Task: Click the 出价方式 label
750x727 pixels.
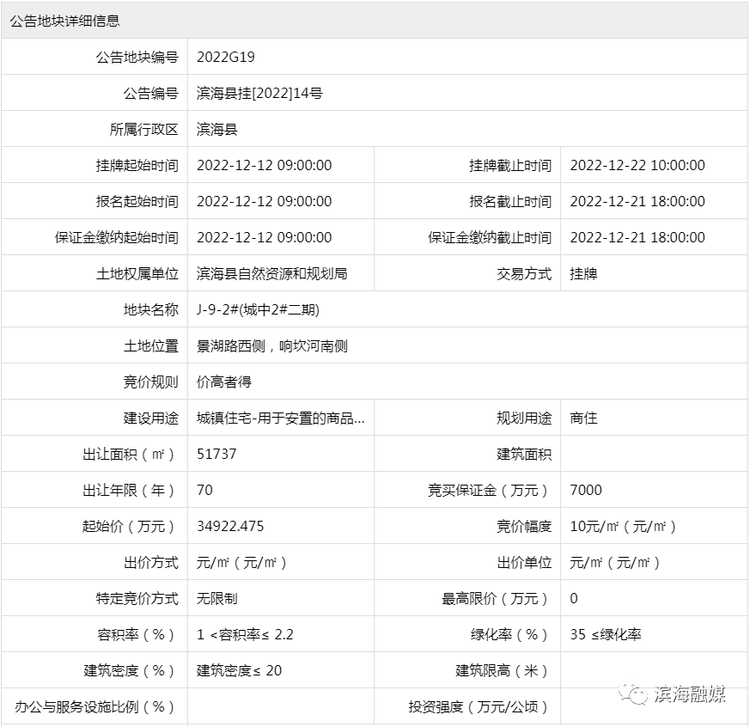Action: [151, 562]
